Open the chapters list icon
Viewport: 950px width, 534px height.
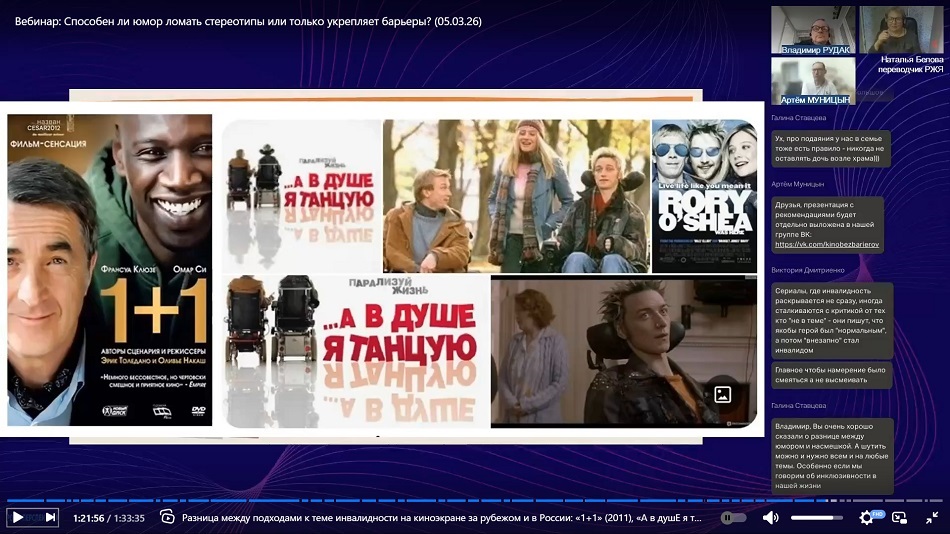pyautogui.click(x=167, y=517)
